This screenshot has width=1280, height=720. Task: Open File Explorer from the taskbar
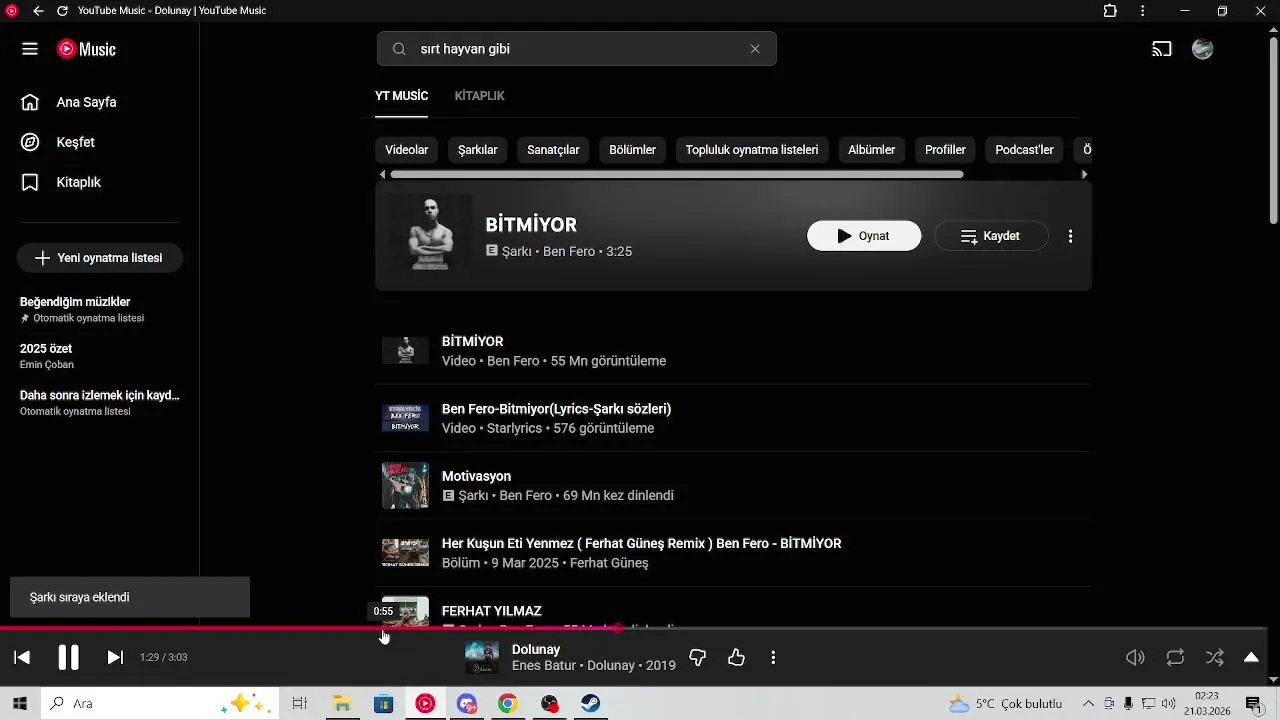pyautogui.click(x=342, y=704)
